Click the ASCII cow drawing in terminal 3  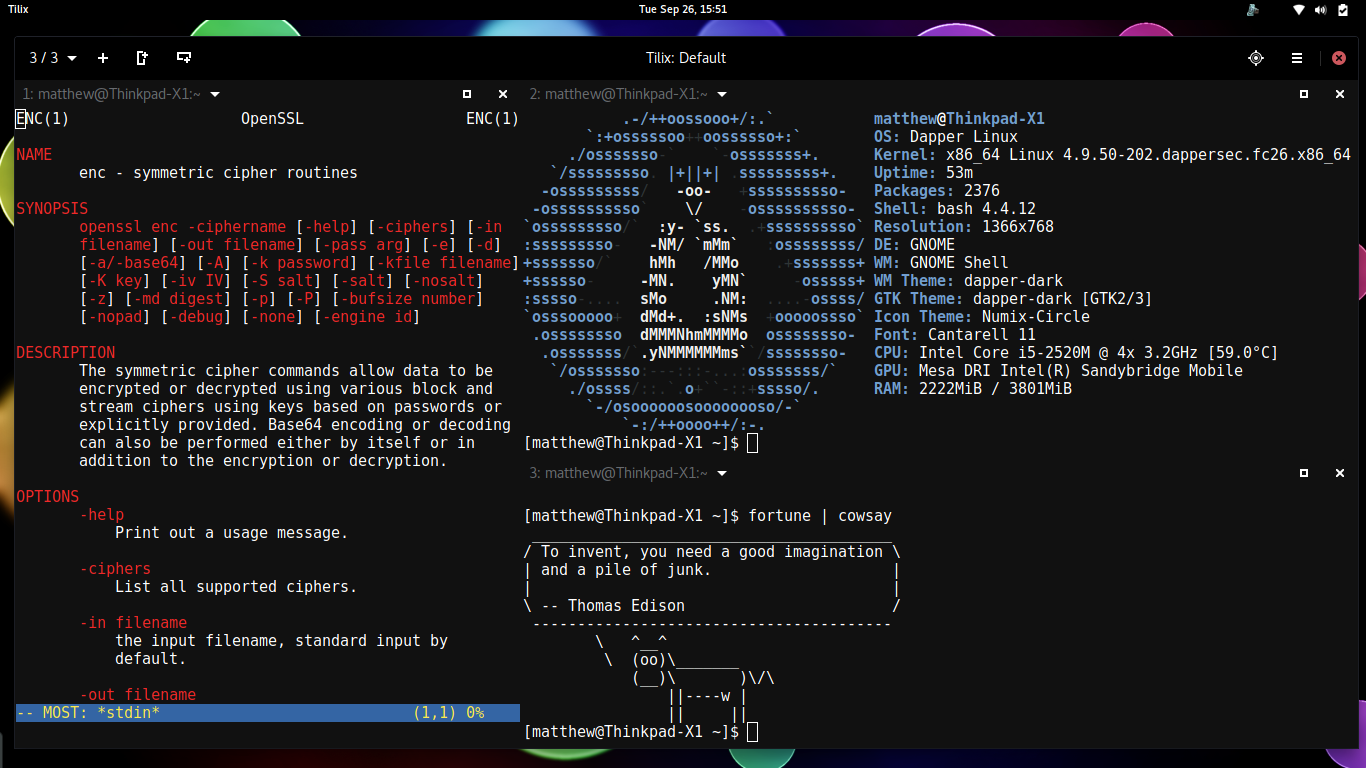(x=685, y=677)
